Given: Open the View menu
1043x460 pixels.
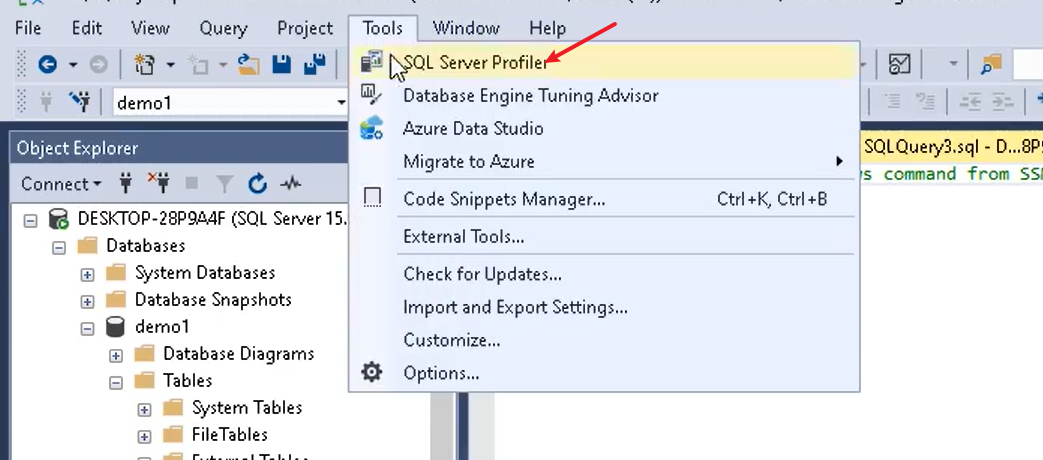Looking at the screenshot, I should coord(150,29).
